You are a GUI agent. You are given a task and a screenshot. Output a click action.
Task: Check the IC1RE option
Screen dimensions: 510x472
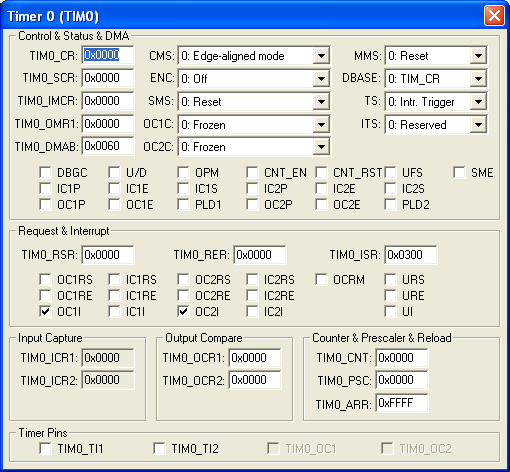114,295
